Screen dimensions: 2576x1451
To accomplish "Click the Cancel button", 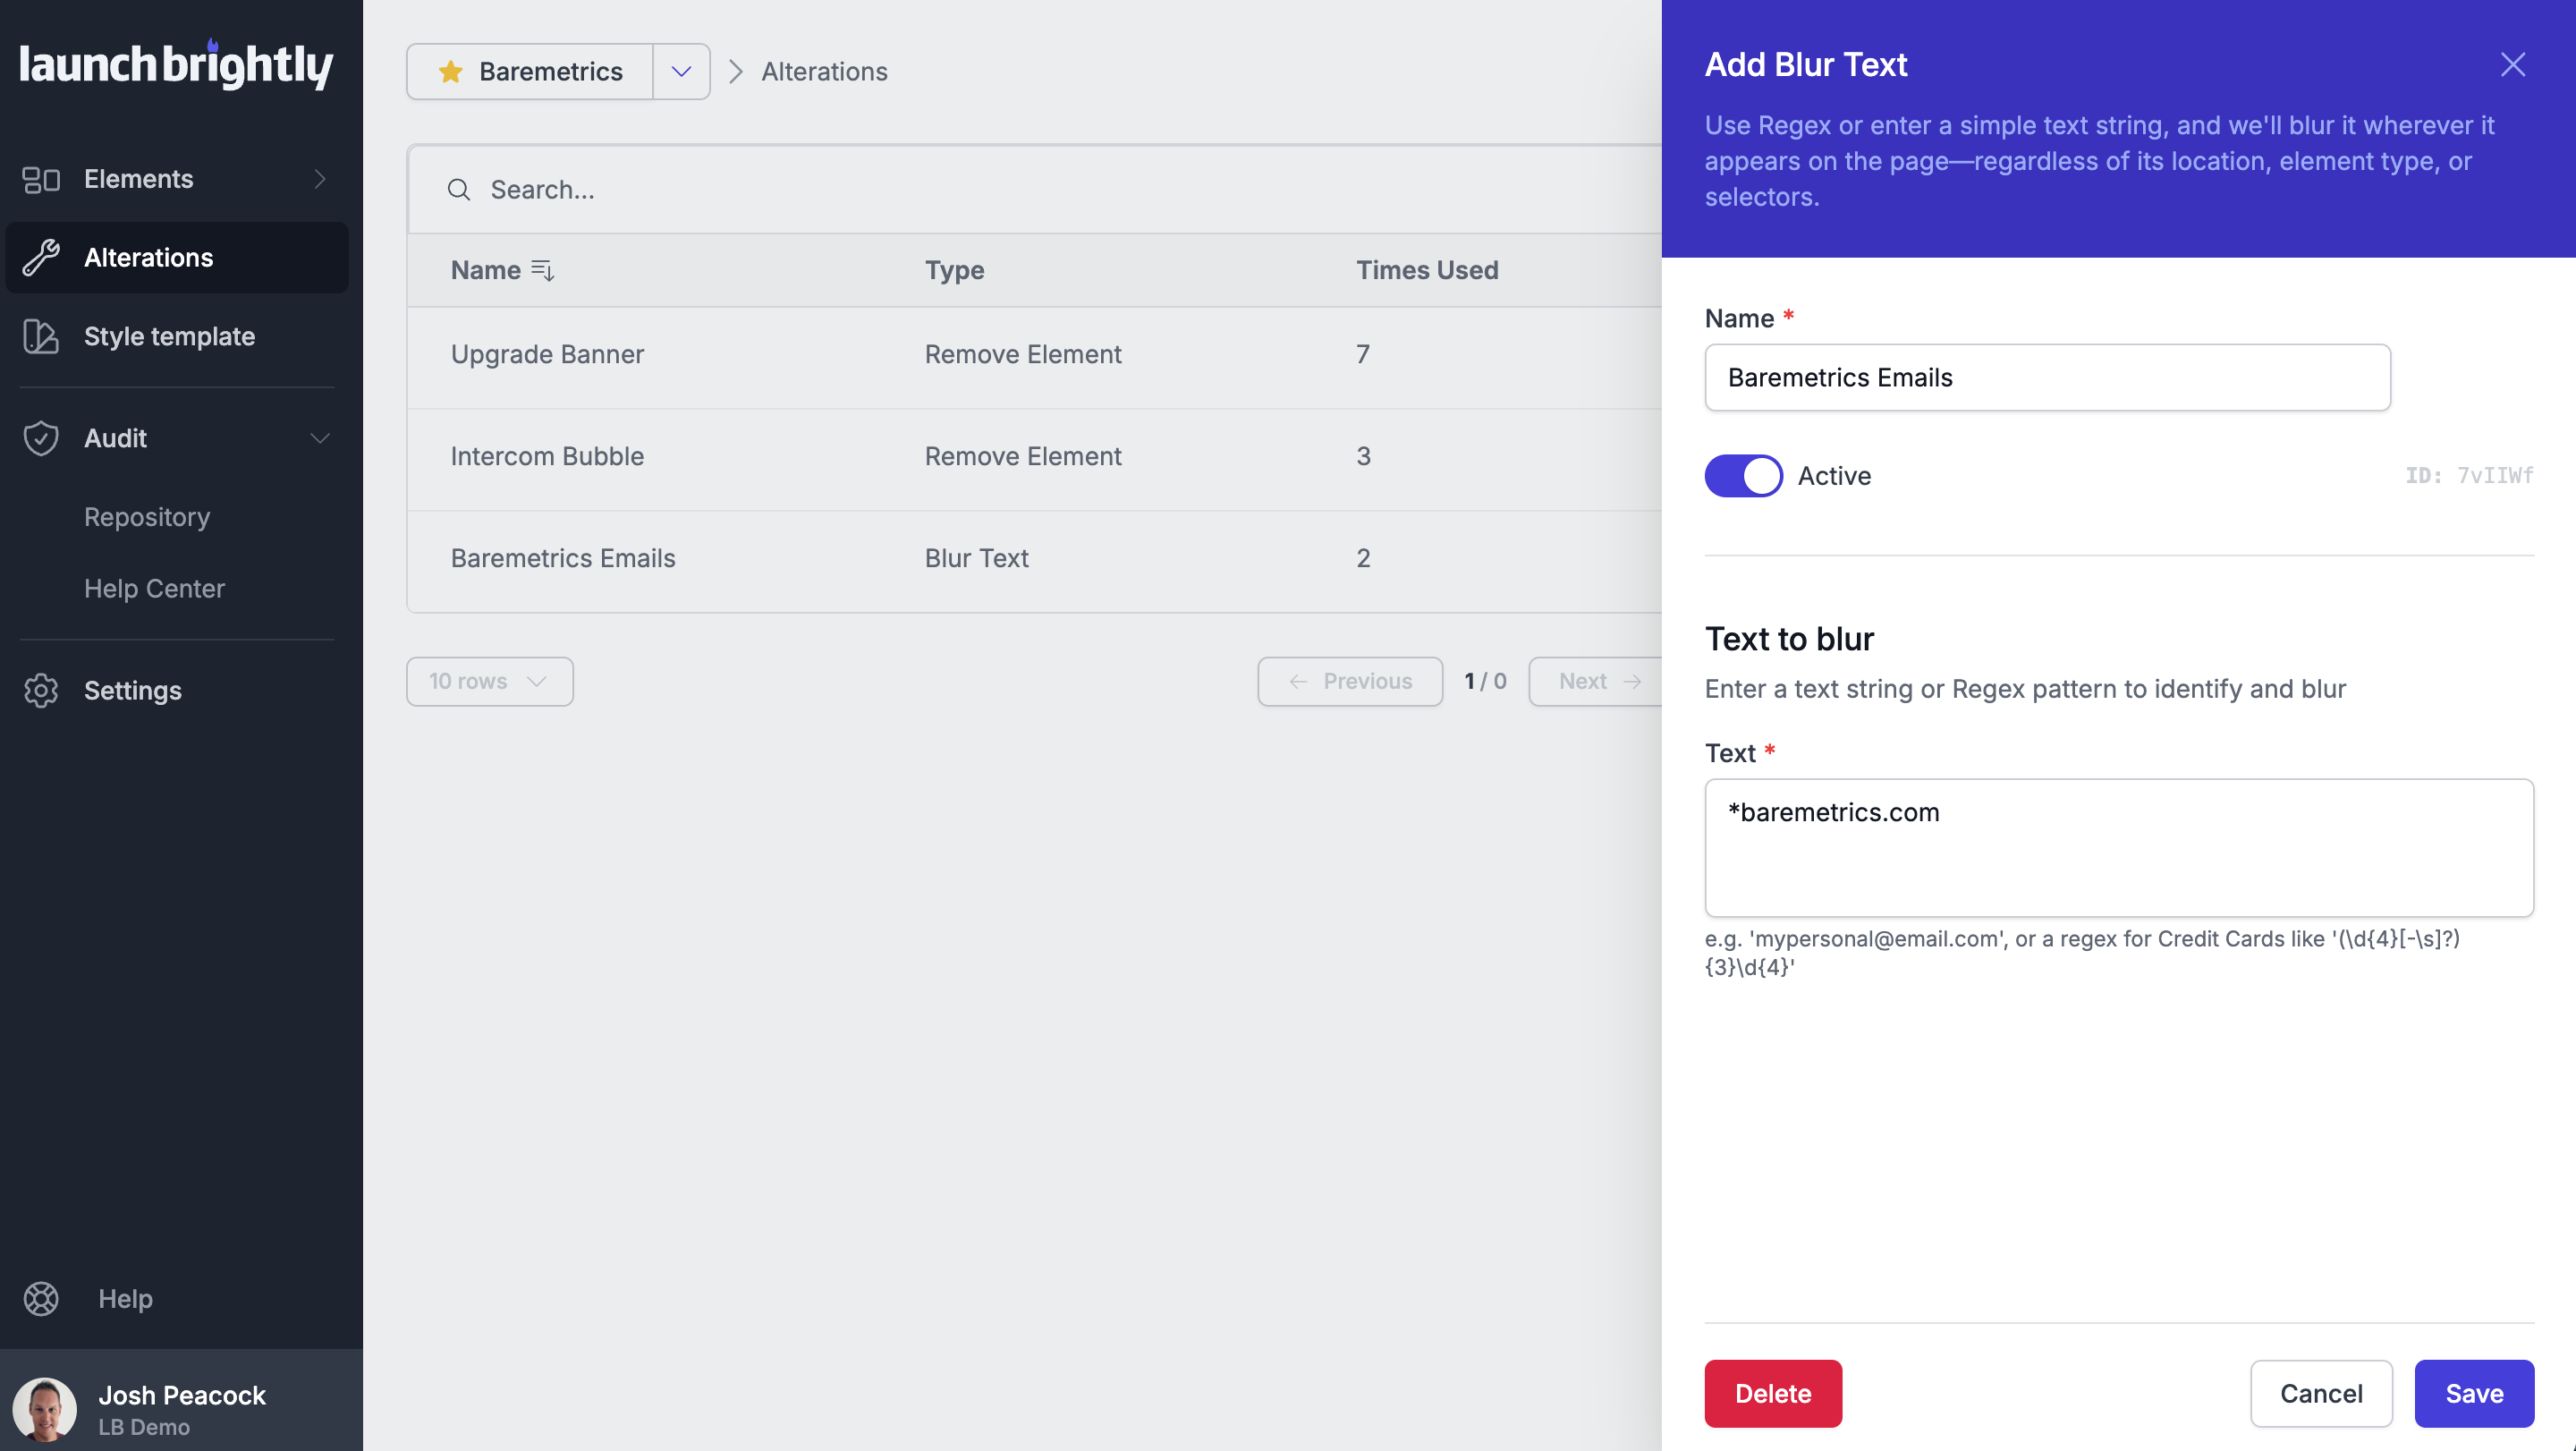I will [2321, 1393].
